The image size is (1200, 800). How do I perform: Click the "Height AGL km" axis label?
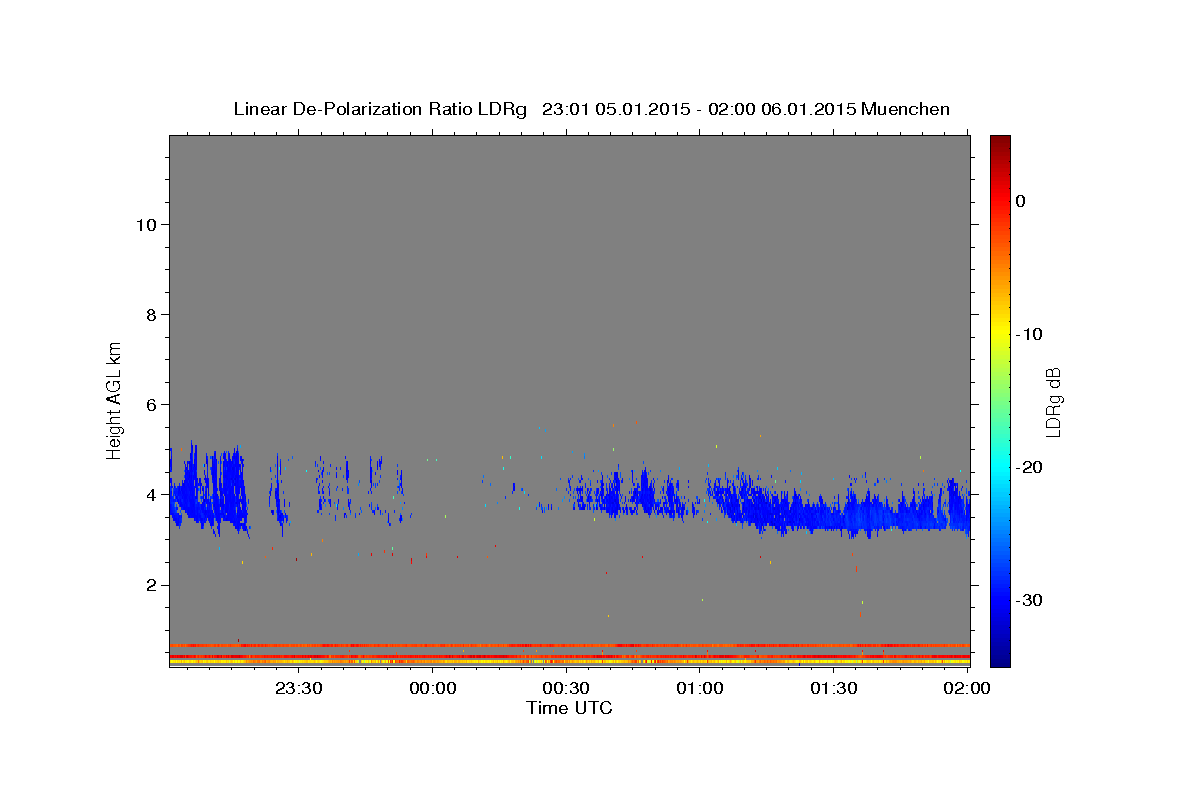point(115,399)
